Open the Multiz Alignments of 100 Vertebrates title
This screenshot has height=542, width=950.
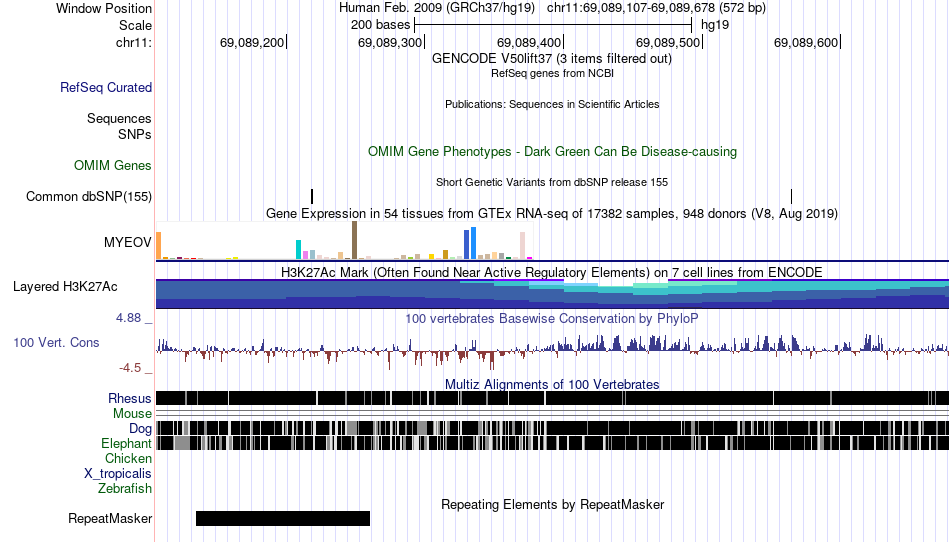(x=552, y=384)
